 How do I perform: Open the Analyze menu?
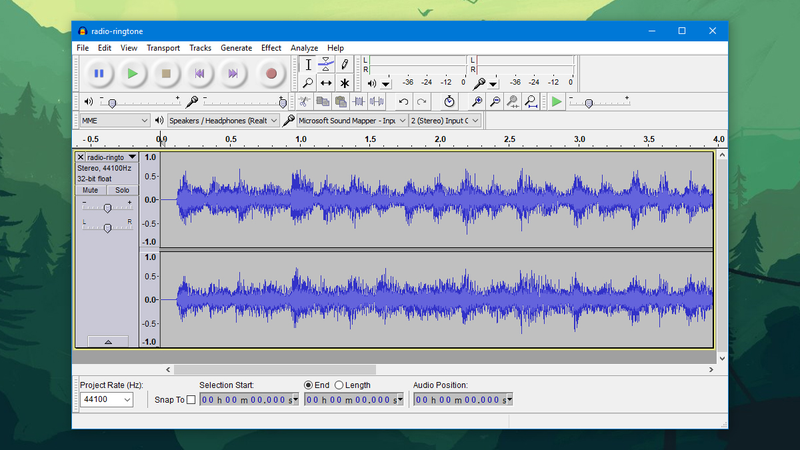pos(304,48)
